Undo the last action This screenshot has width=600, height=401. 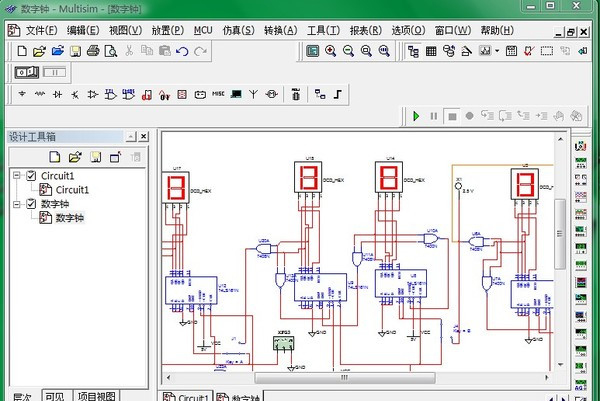[x=183, y=51]
